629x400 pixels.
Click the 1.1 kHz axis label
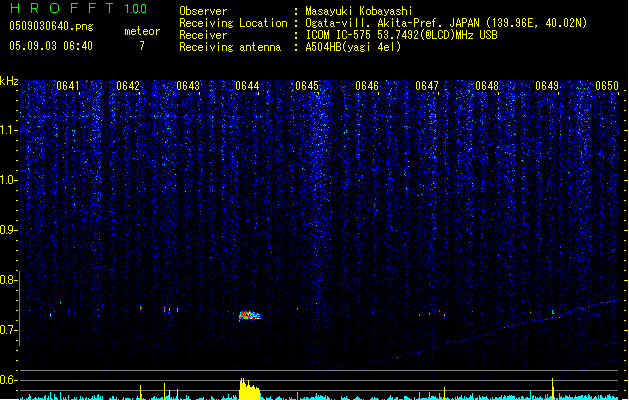point(8,130)
